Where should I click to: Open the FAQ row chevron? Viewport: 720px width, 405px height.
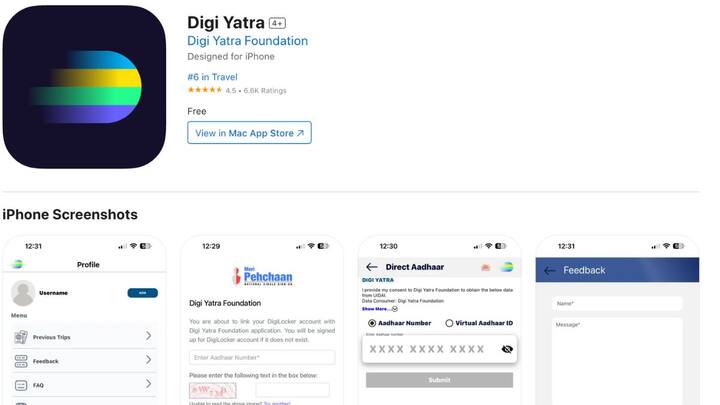pos(148,383)
